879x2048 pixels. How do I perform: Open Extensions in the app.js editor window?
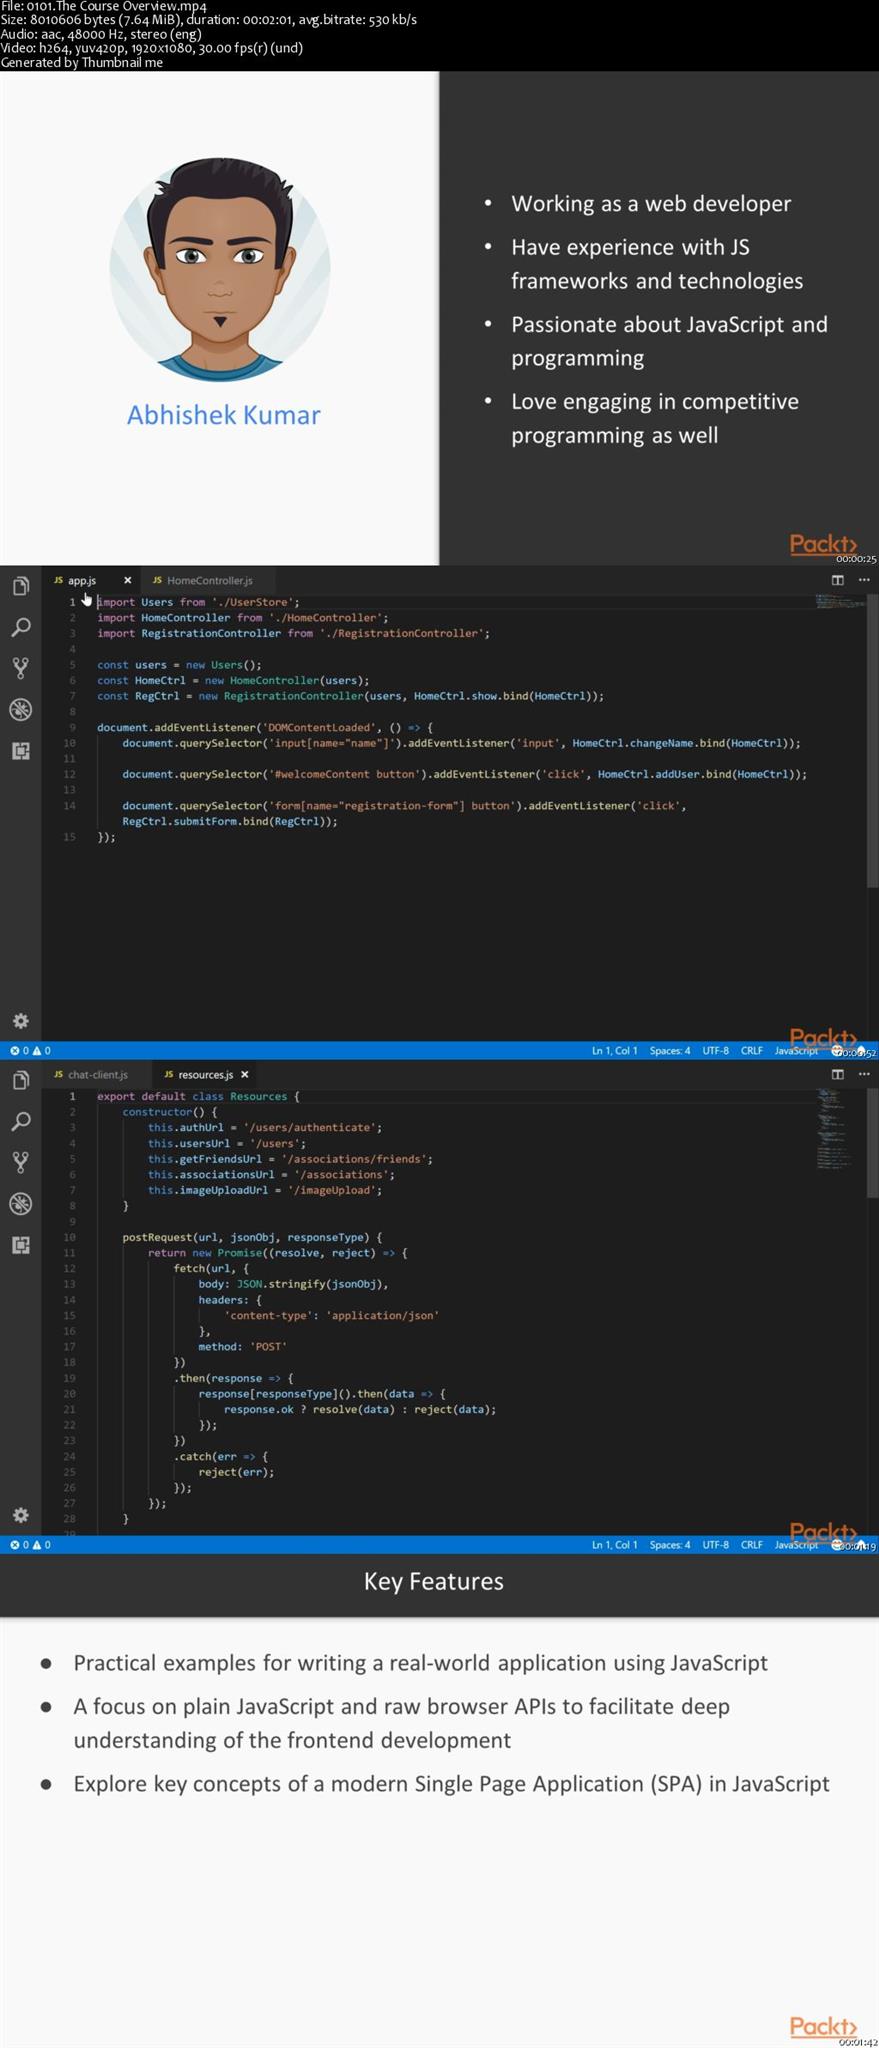[x=20, y=750]
